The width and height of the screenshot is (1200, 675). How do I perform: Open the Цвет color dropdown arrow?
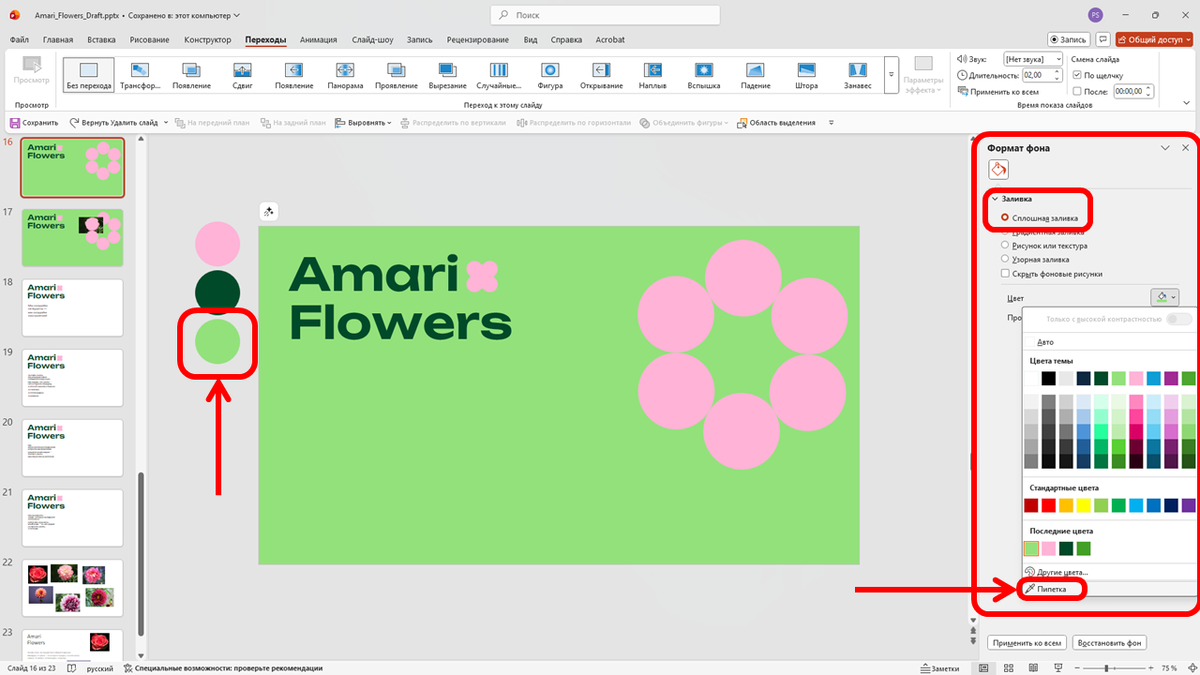1172,297
